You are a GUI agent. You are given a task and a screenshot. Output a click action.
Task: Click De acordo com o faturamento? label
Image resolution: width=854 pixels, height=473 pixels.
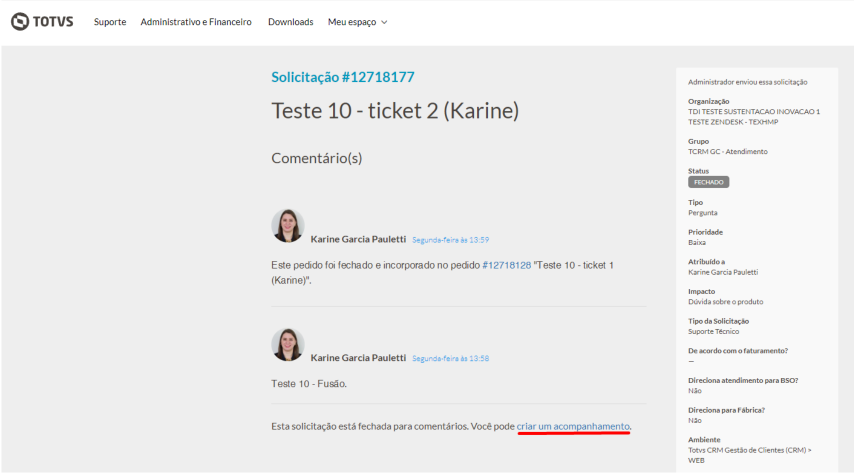pos(737,351)
